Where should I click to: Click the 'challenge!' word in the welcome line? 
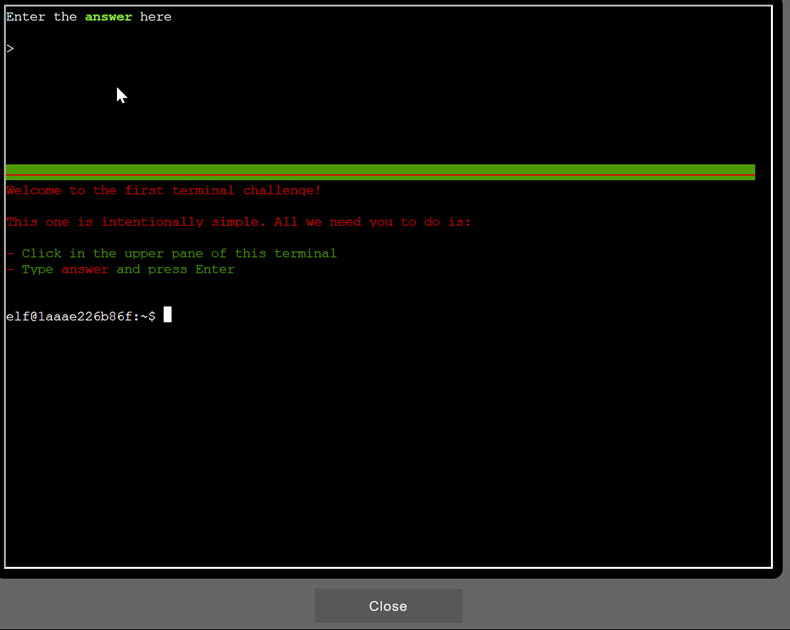pos(282,190)
